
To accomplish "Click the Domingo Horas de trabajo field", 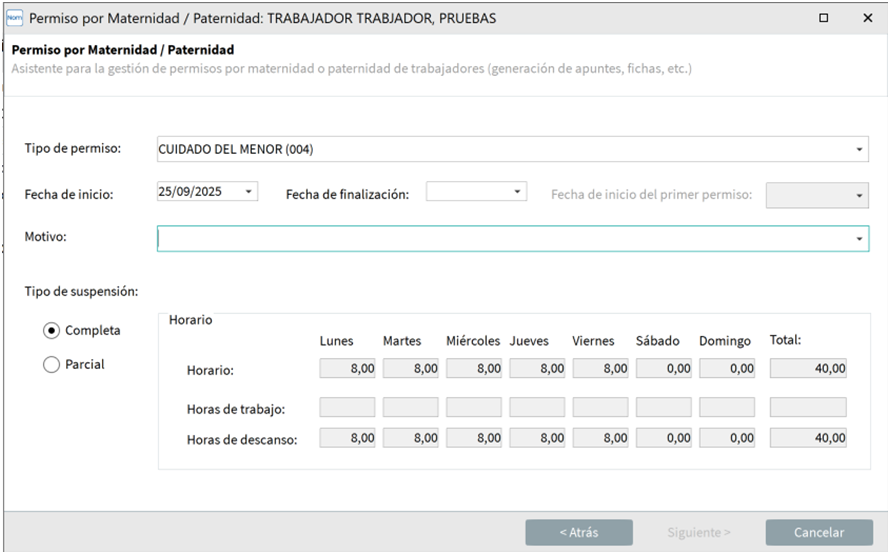I will pyautogui.click(x=726, y=407).
